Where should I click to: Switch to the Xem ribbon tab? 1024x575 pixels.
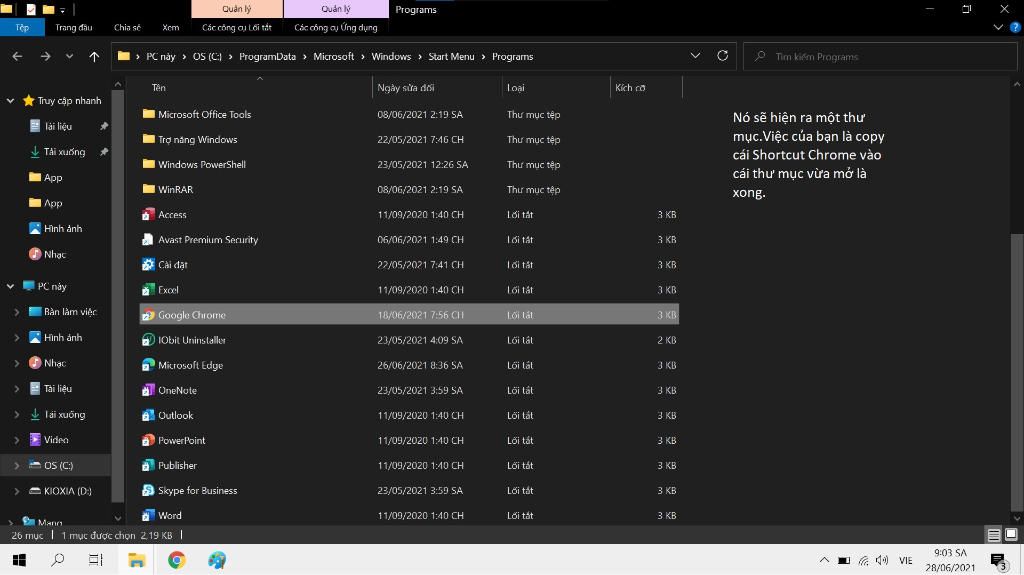pyautogui.click(x=170, y=27)
